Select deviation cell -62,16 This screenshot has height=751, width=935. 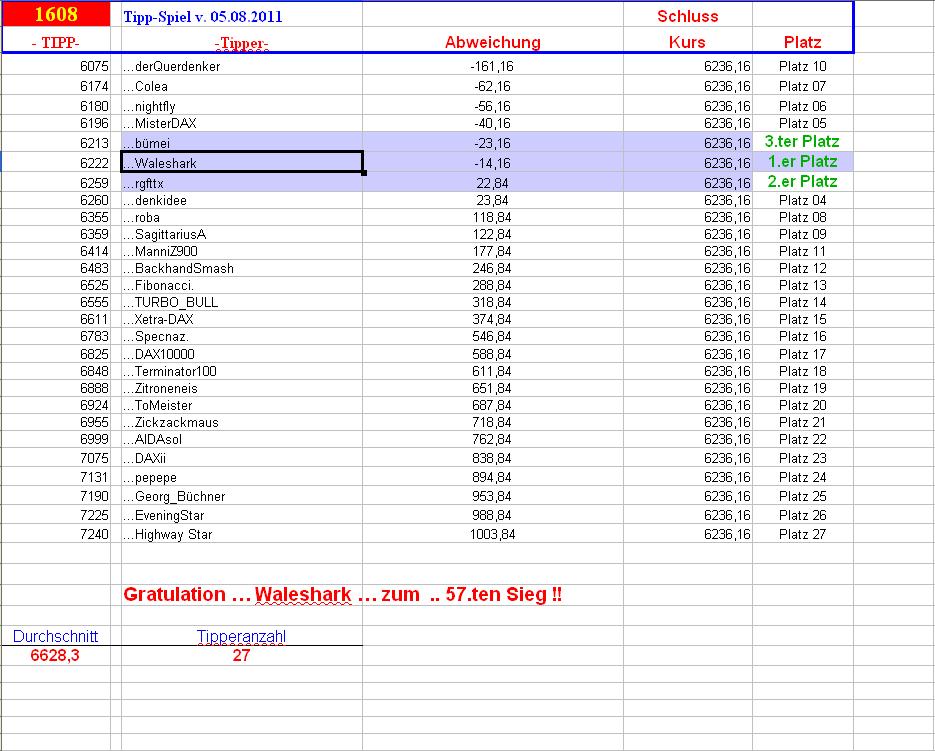pos(493,86)
